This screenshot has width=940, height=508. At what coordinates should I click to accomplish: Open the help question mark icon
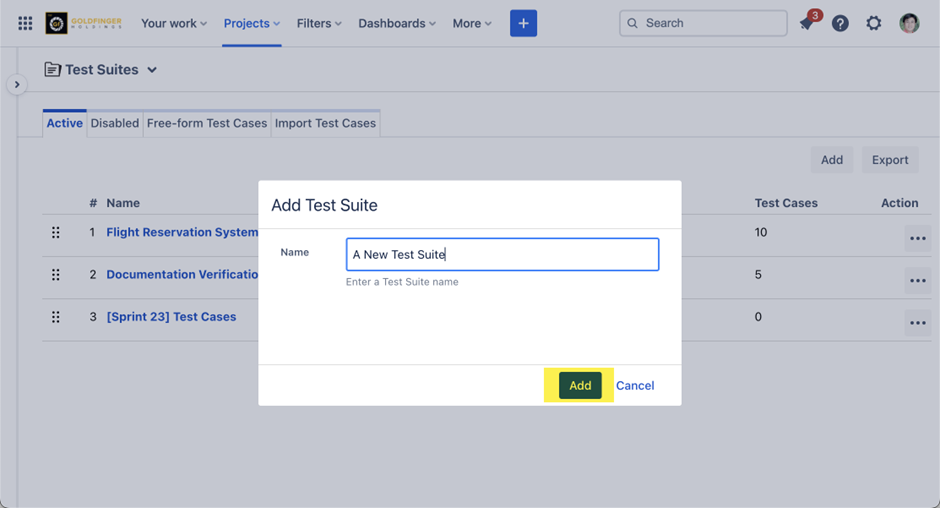[x=840, y=23]
